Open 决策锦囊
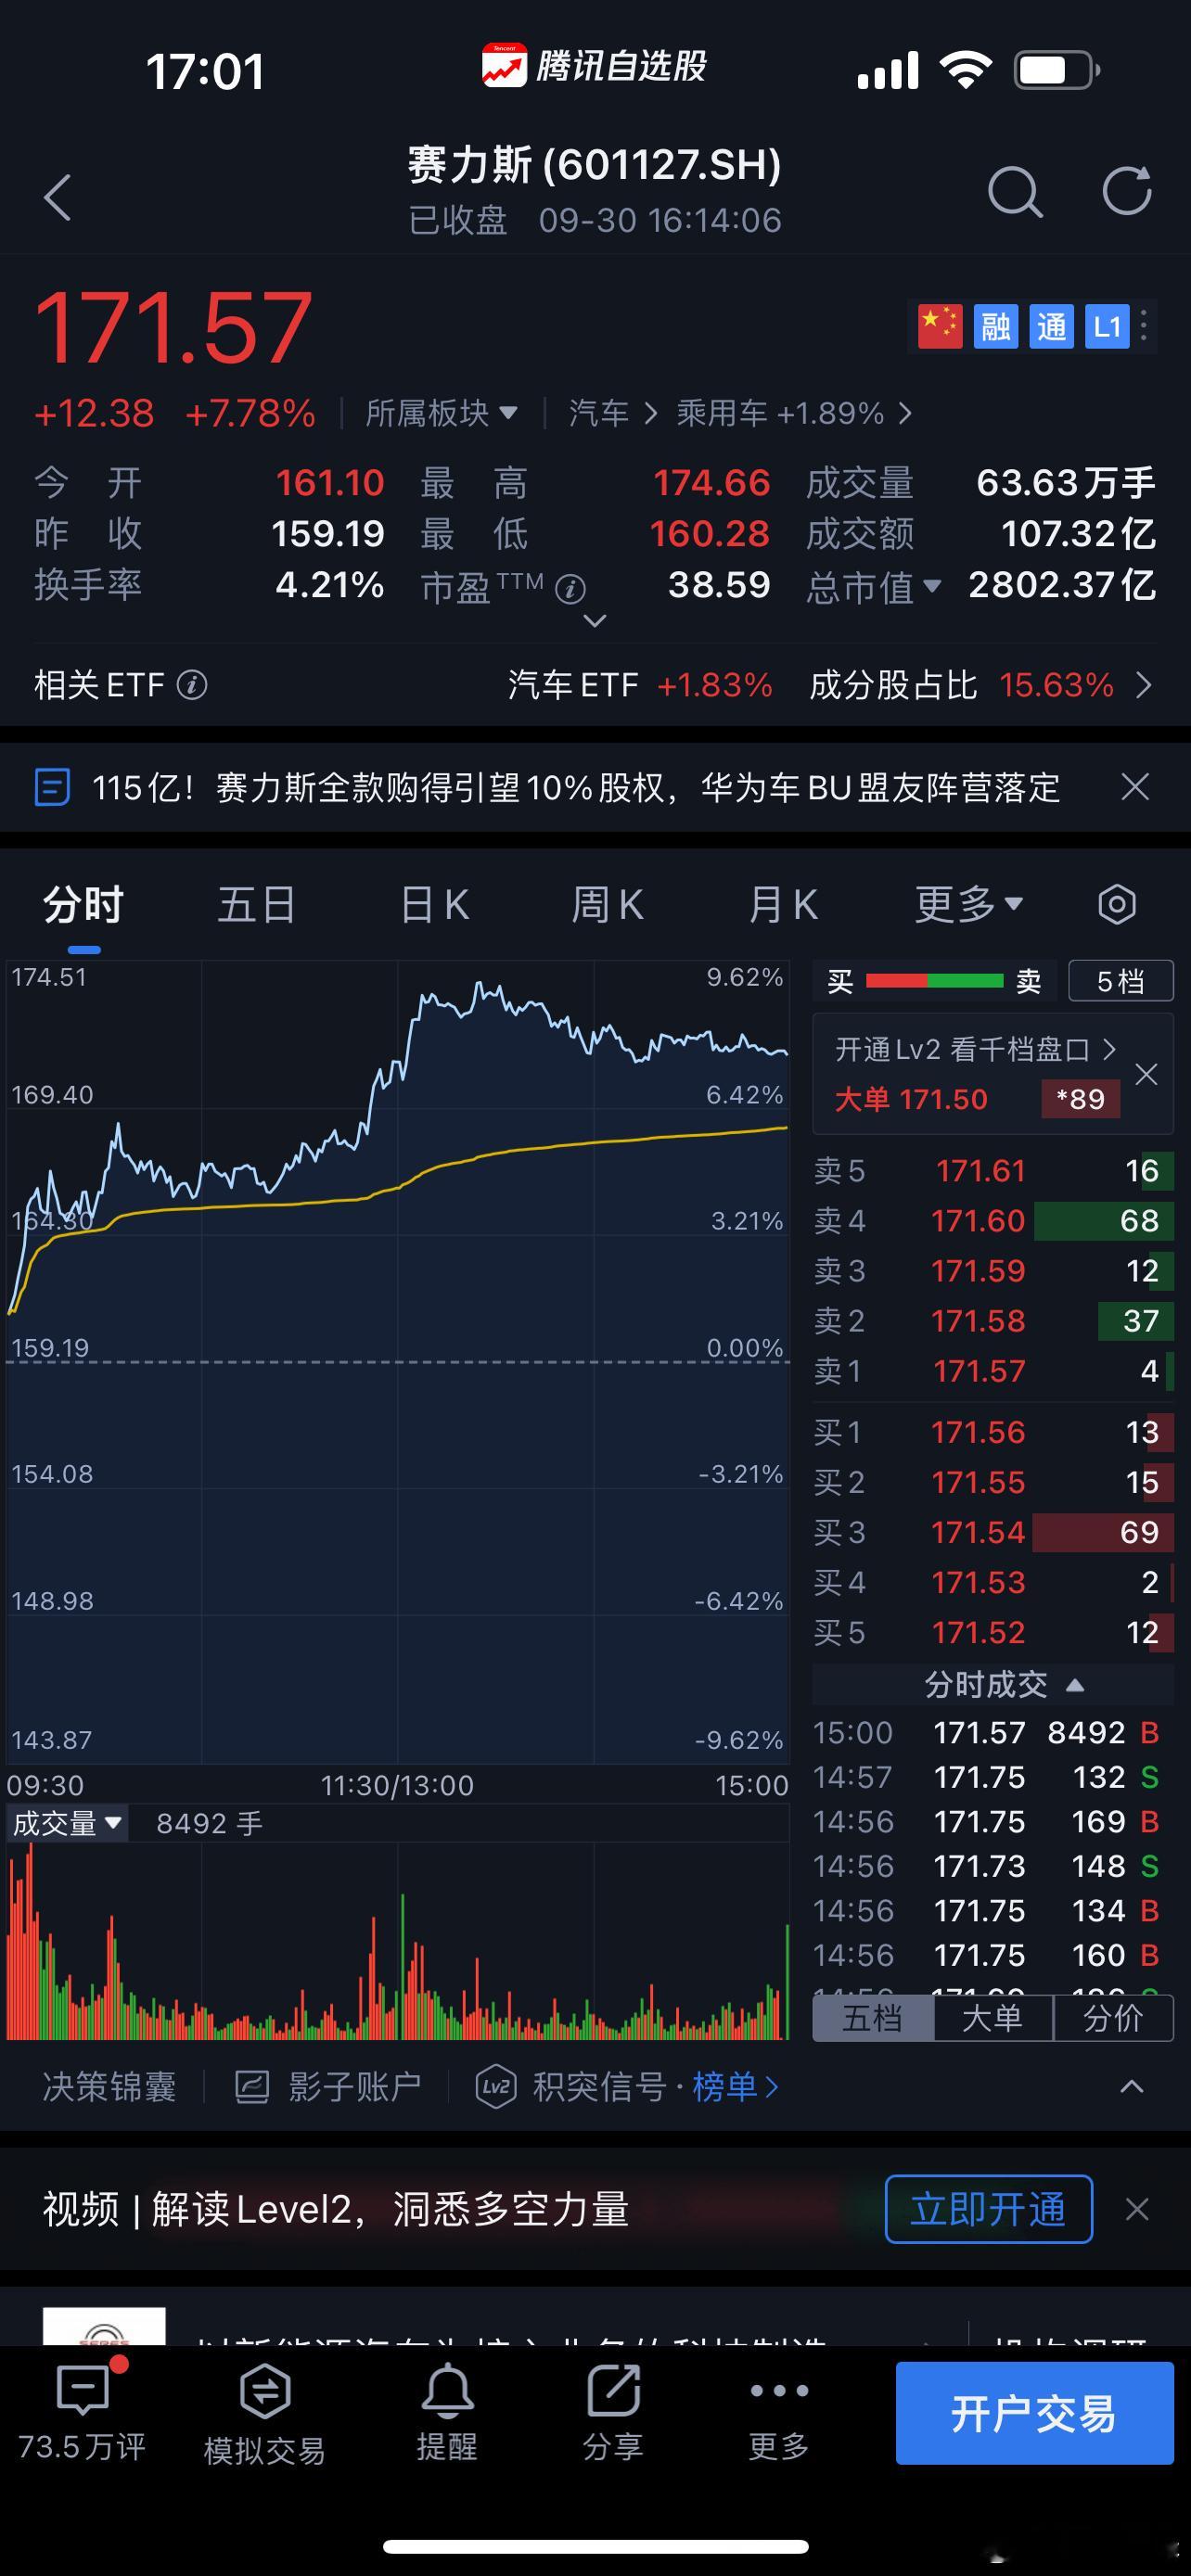The height and width of the screenshot is (2576, 1191). pyautogui.click(x=109, y=2087)
